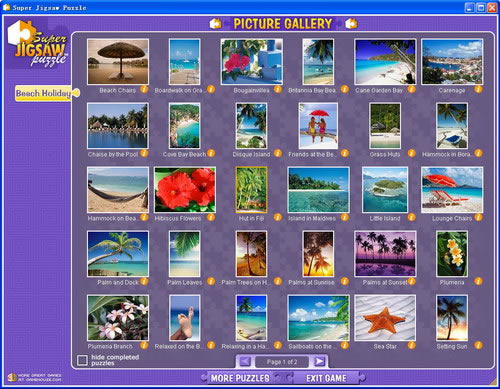Select the Palms at Sunset thumbnail
Image resolution: width=500 pixels, height=389 pixels.
point(385,254)
